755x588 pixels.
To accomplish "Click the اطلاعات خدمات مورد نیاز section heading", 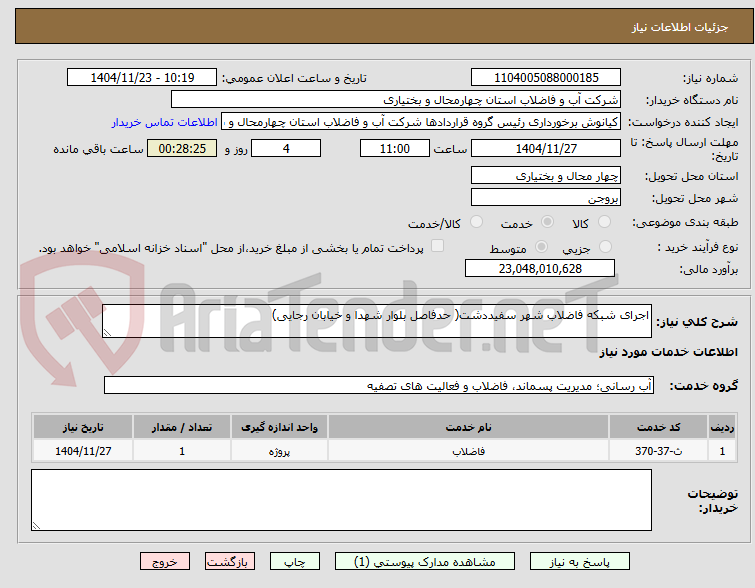I will [668, 352].
